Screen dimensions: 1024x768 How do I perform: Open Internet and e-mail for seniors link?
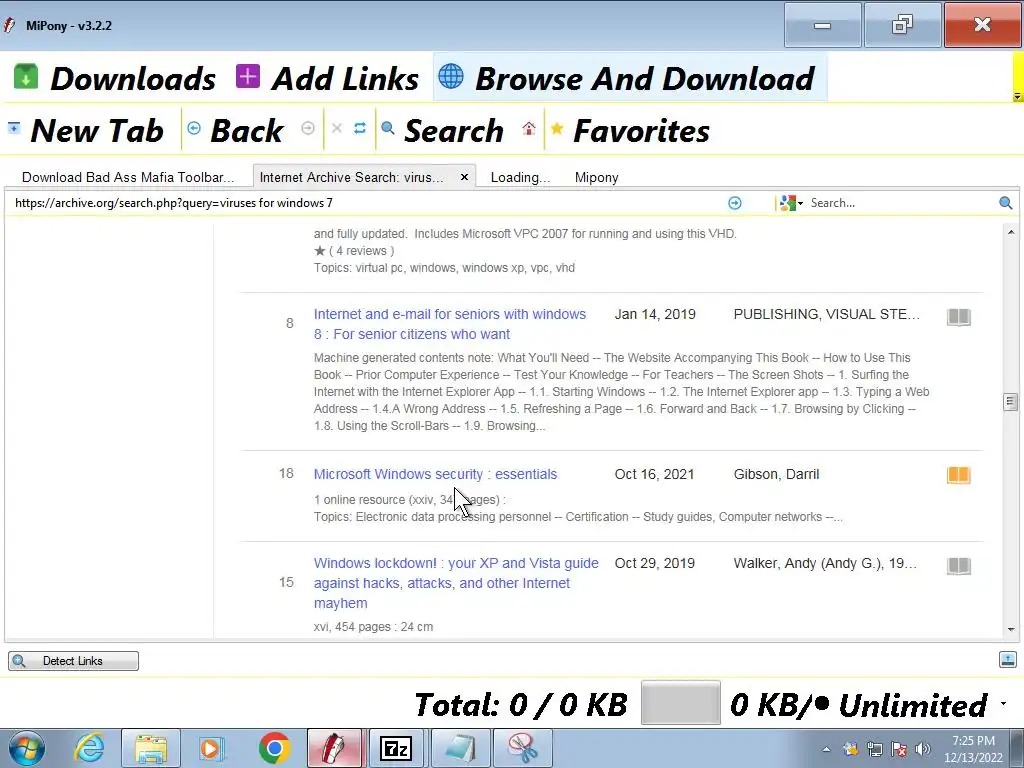[450, 324]
